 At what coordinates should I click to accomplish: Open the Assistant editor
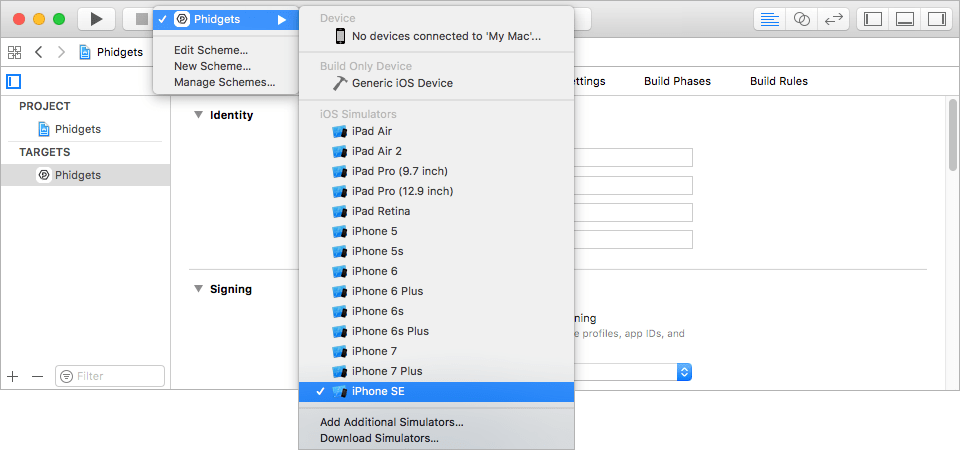click(801, 19)
